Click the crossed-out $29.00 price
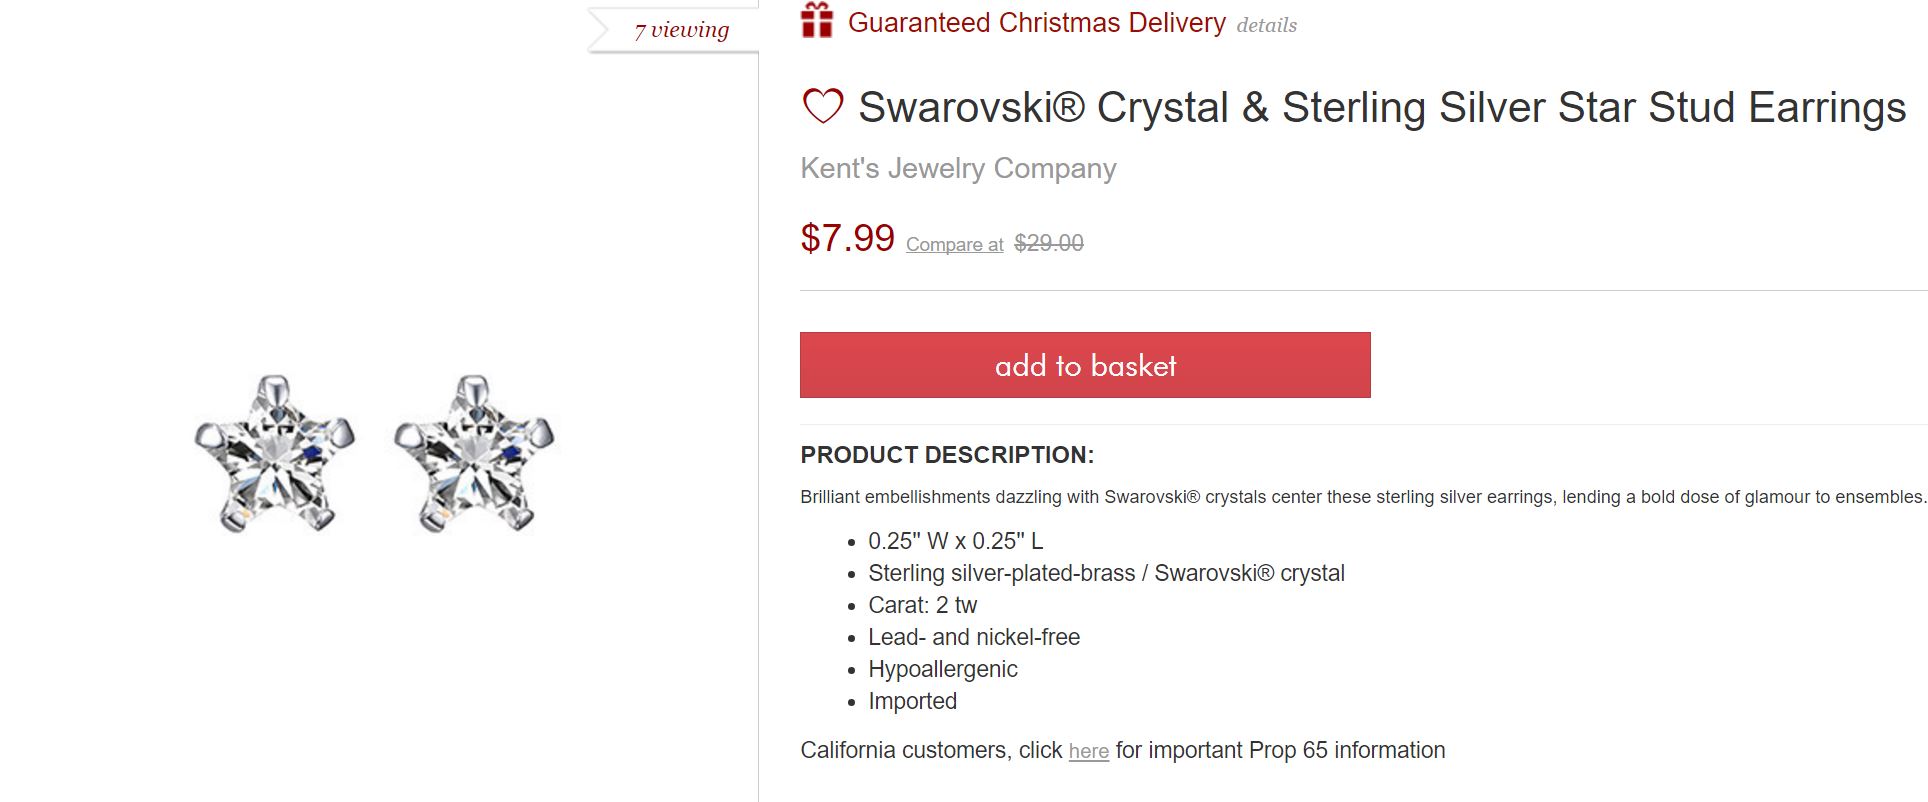 pos(1048,243)
